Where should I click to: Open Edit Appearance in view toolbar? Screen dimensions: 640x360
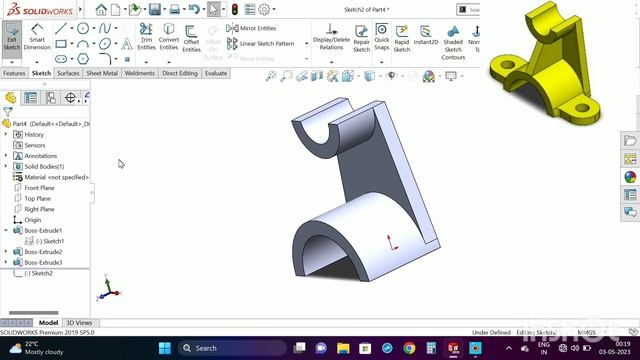429,76
